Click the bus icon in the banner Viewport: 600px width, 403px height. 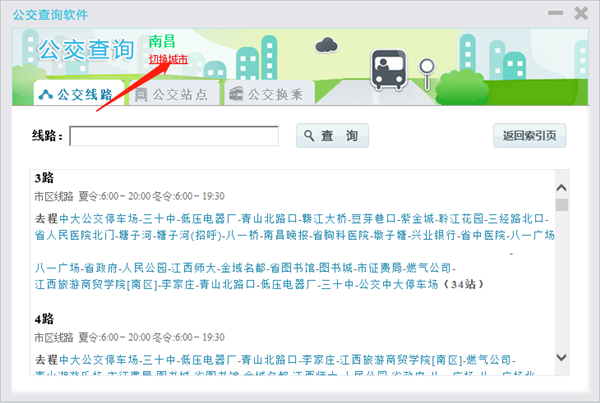[388, 70]
